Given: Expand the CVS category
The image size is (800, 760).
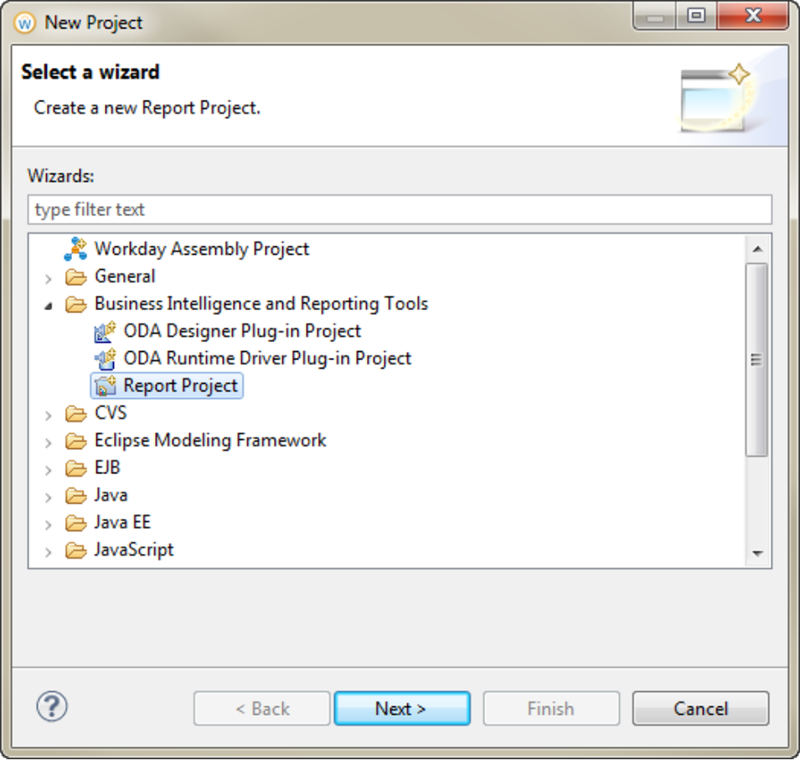Looking at the screenshot, I should click(48, 415).
